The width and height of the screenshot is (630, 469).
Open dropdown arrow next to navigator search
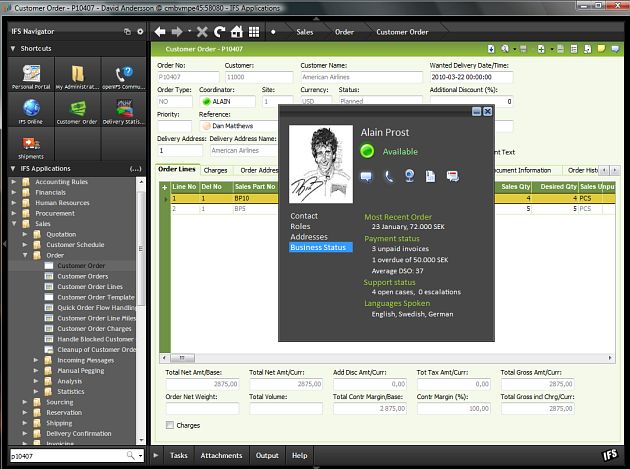[x=140, y=456]
